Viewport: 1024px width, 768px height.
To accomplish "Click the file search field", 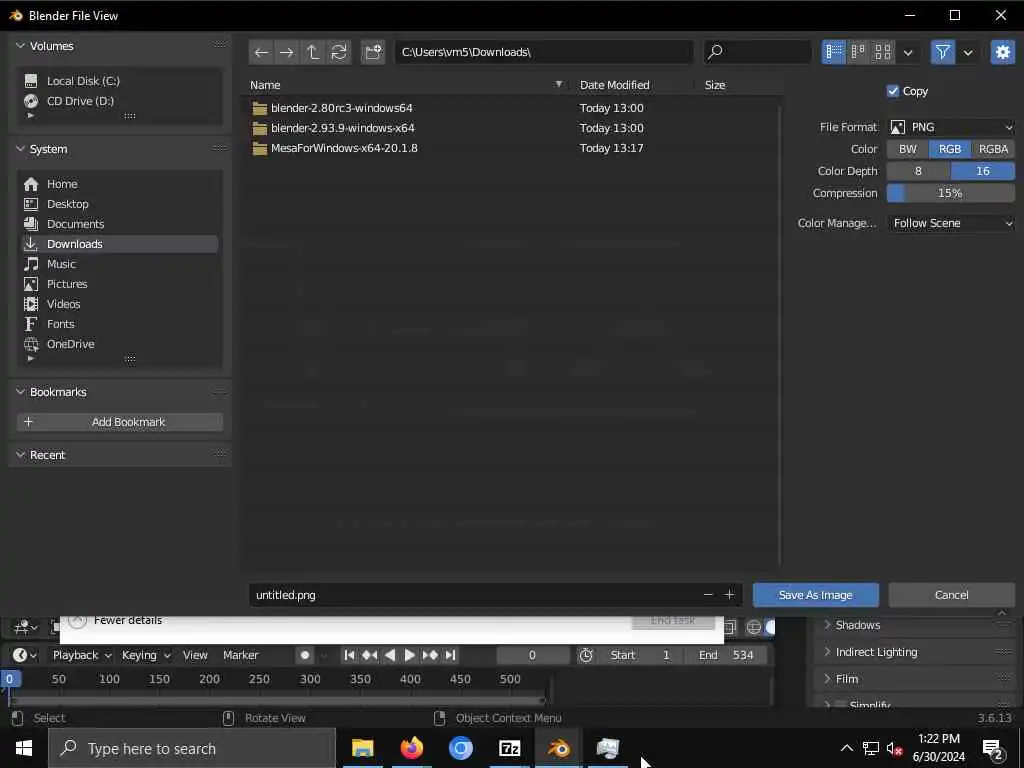I will pyautogui.click(x=758, y=52).
